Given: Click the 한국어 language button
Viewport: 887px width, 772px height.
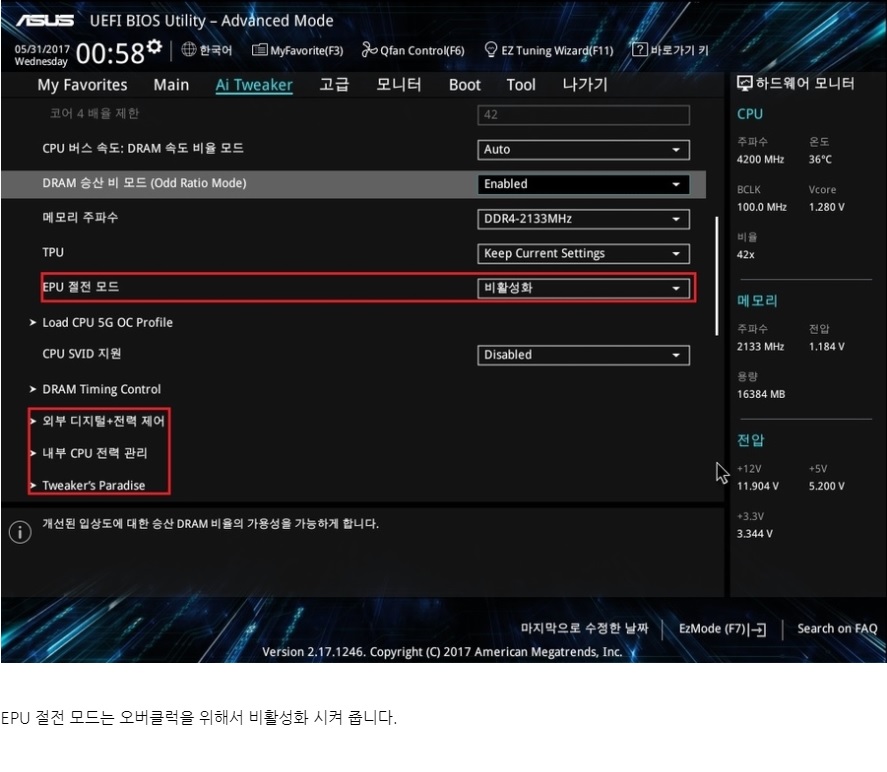Looking at the screenshot, I should coord(207,50).
